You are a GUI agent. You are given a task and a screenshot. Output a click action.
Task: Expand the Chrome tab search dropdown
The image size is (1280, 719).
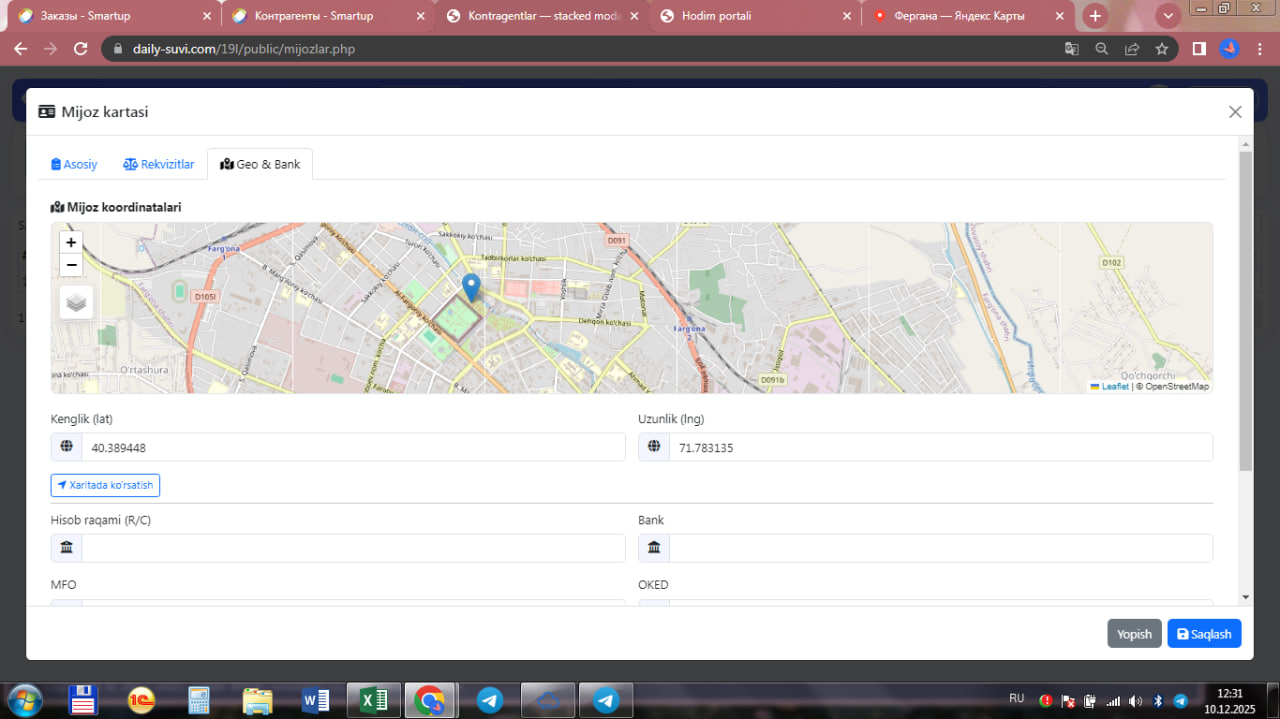(x=1168, y=16)
